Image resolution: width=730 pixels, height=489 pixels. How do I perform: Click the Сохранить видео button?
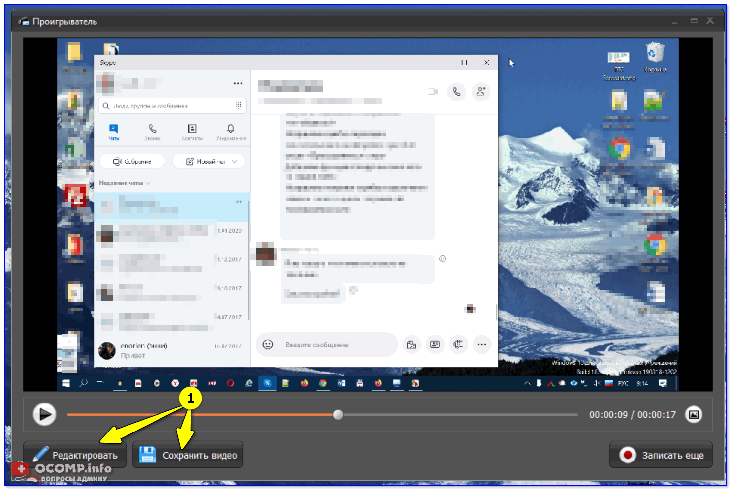[189, 455]
